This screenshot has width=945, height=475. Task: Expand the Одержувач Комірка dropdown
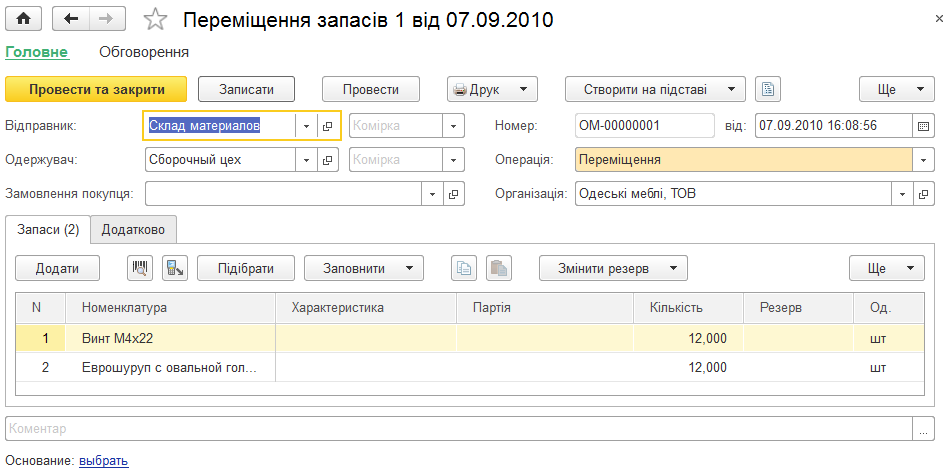[x=453, y=160]
